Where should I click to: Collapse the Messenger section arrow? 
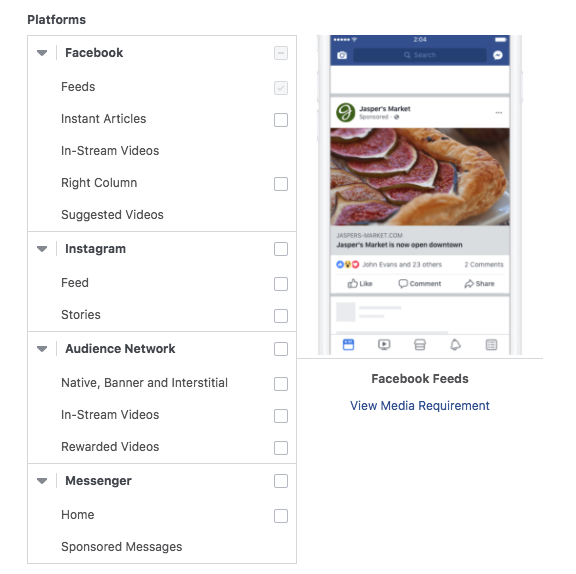pyautogui.click(x=42, y=481)
